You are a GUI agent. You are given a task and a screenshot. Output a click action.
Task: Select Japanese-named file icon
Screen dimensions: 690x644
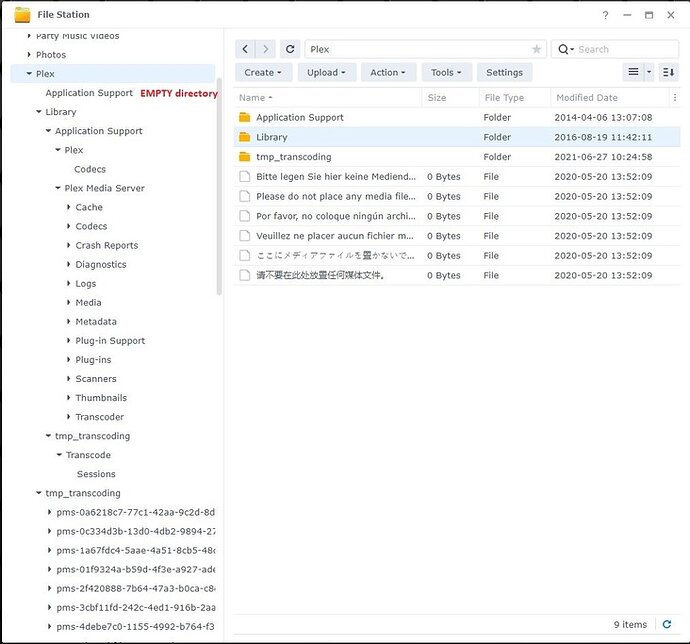244,255
